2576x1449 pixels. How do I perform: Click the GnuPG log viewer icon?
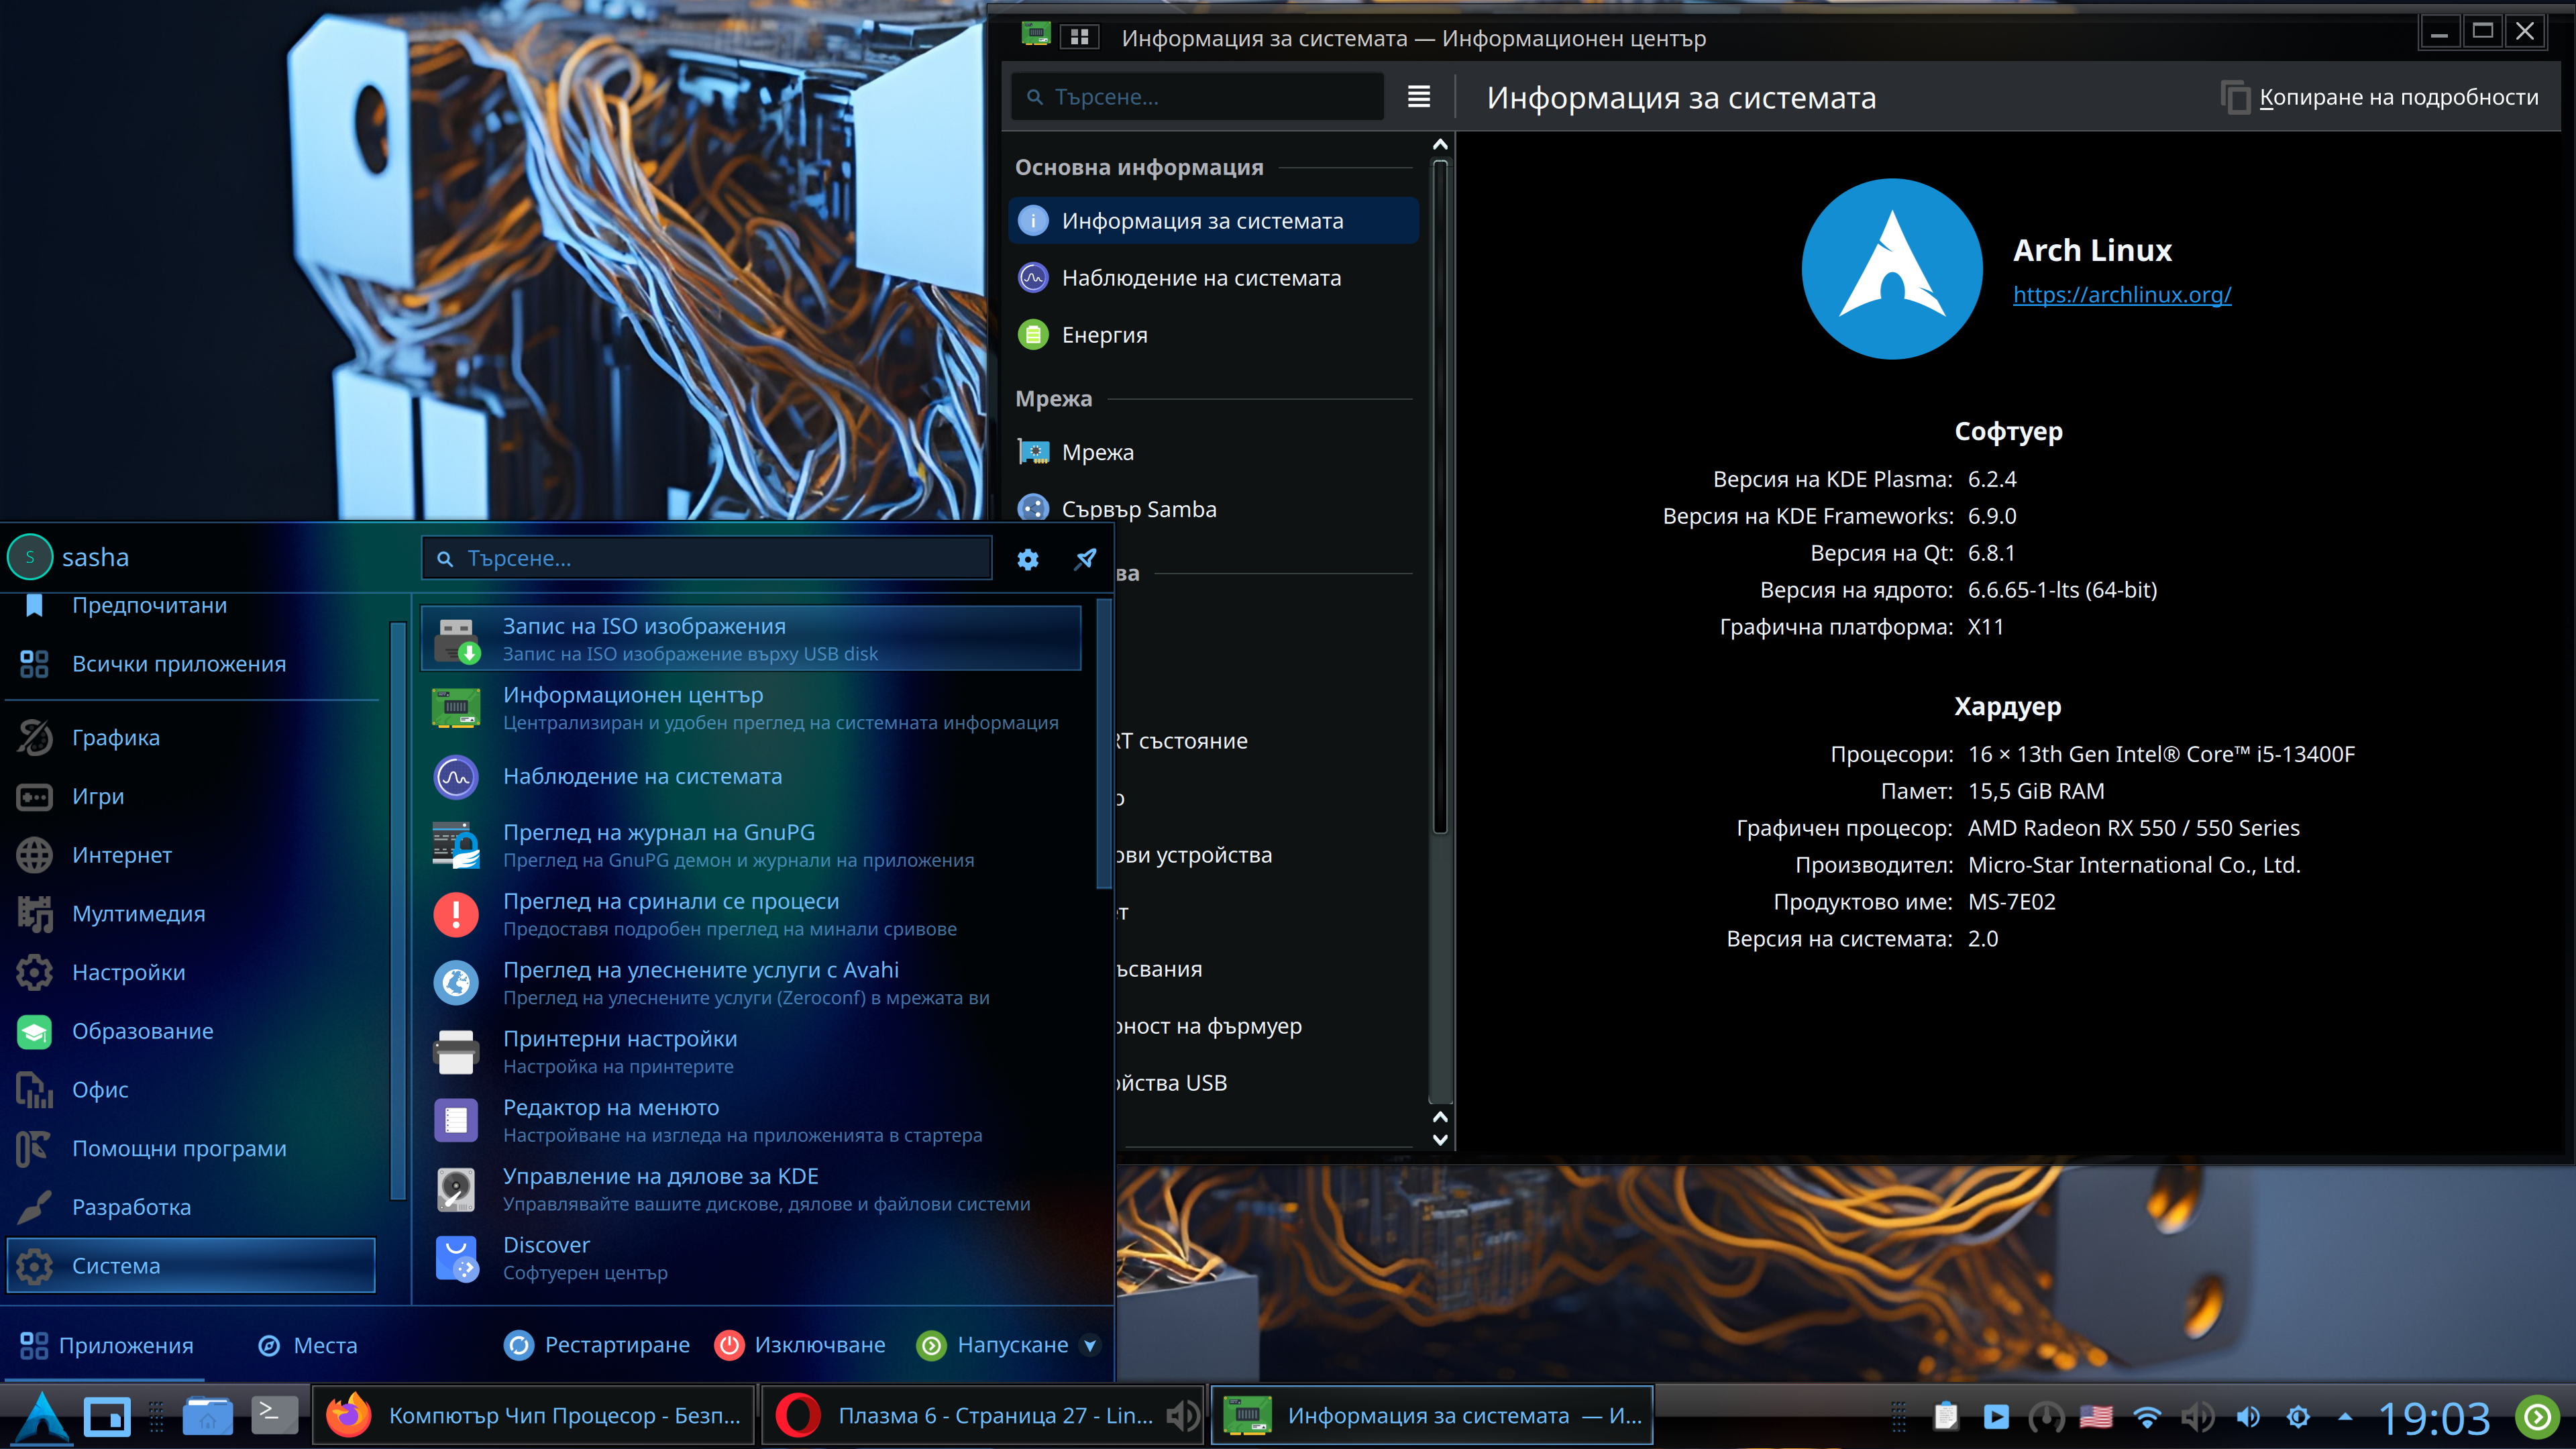coord(456,845)
